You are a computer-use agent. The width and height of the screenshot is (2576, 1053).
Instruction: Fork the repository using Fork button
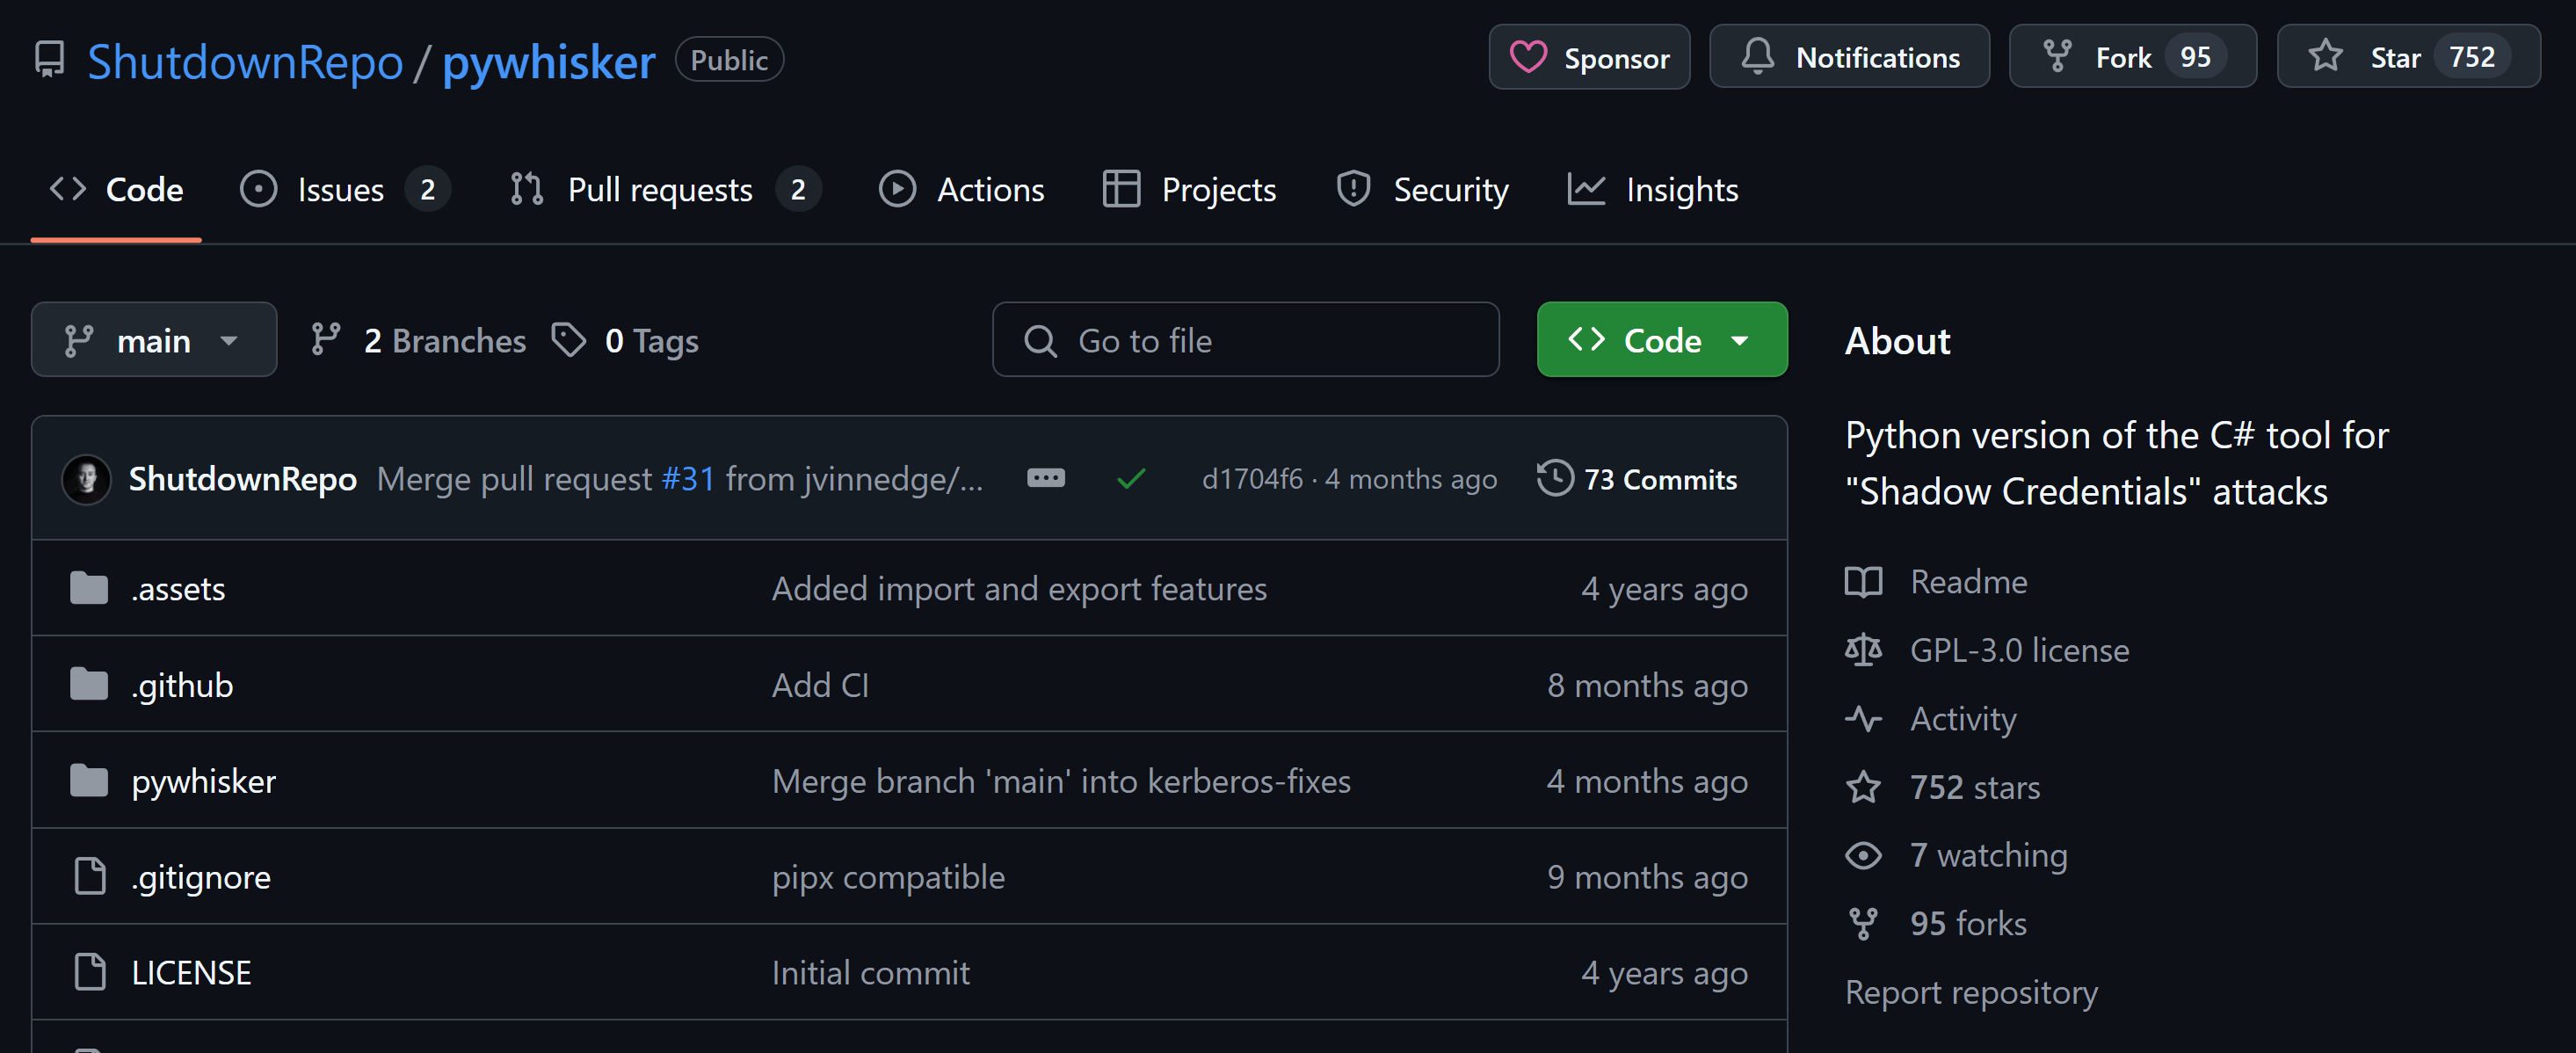point(2132,58)
